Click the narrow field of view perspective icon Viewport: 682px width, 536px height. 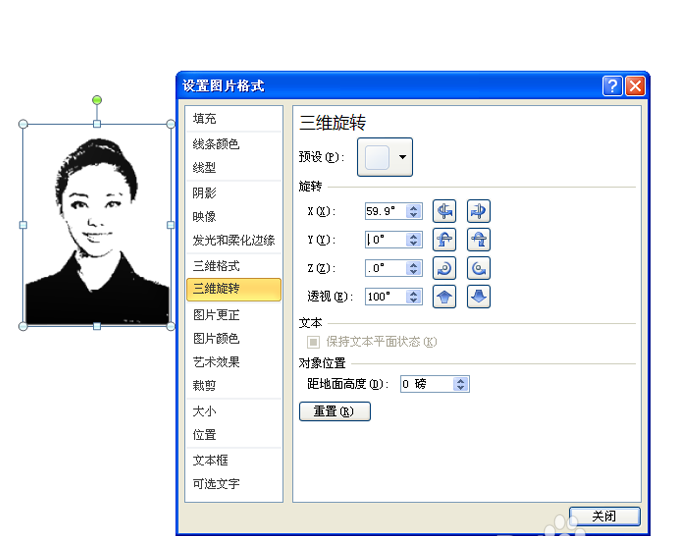point(444,297)
